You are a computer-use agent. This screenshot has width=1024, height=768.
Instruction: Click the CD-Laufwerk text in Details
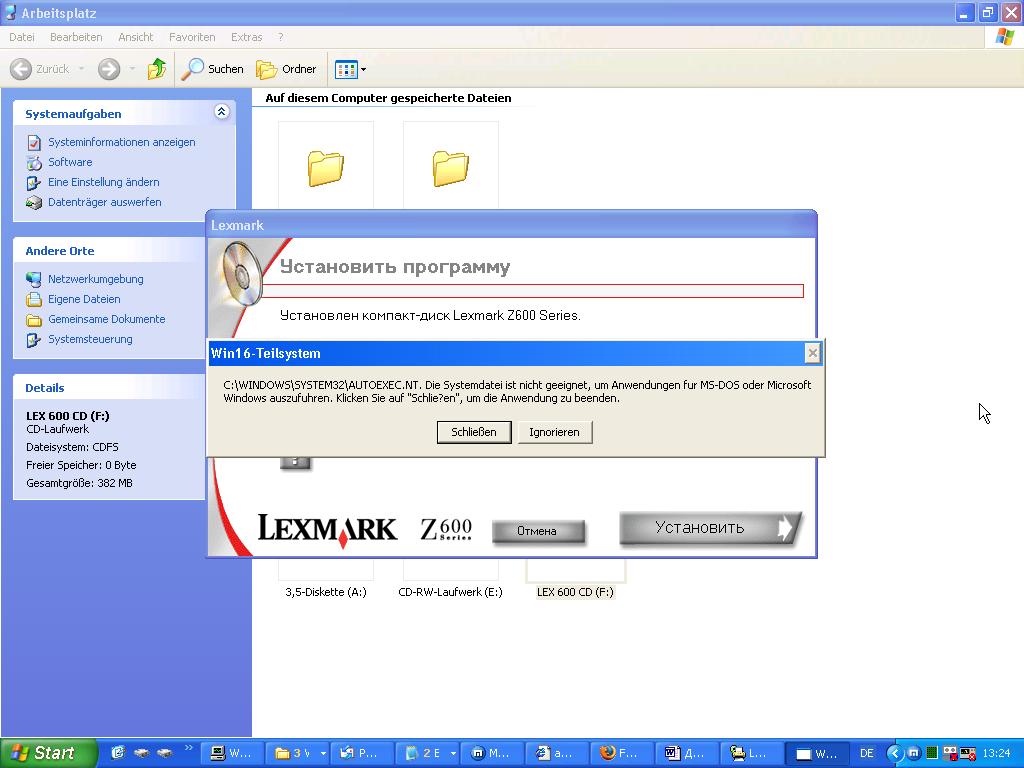tap(57, 429)
